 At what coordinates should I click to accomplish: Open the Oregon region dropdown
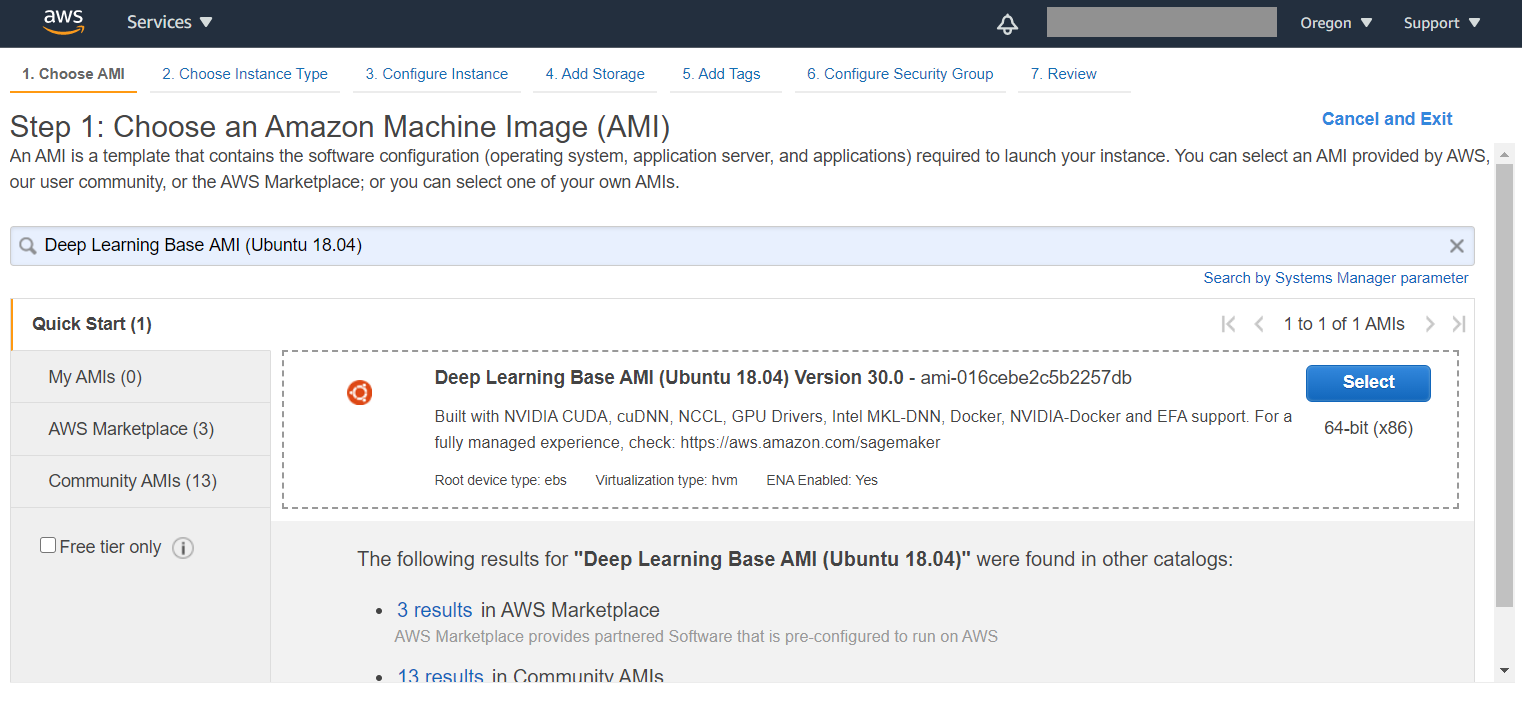tap(1336, 23)
